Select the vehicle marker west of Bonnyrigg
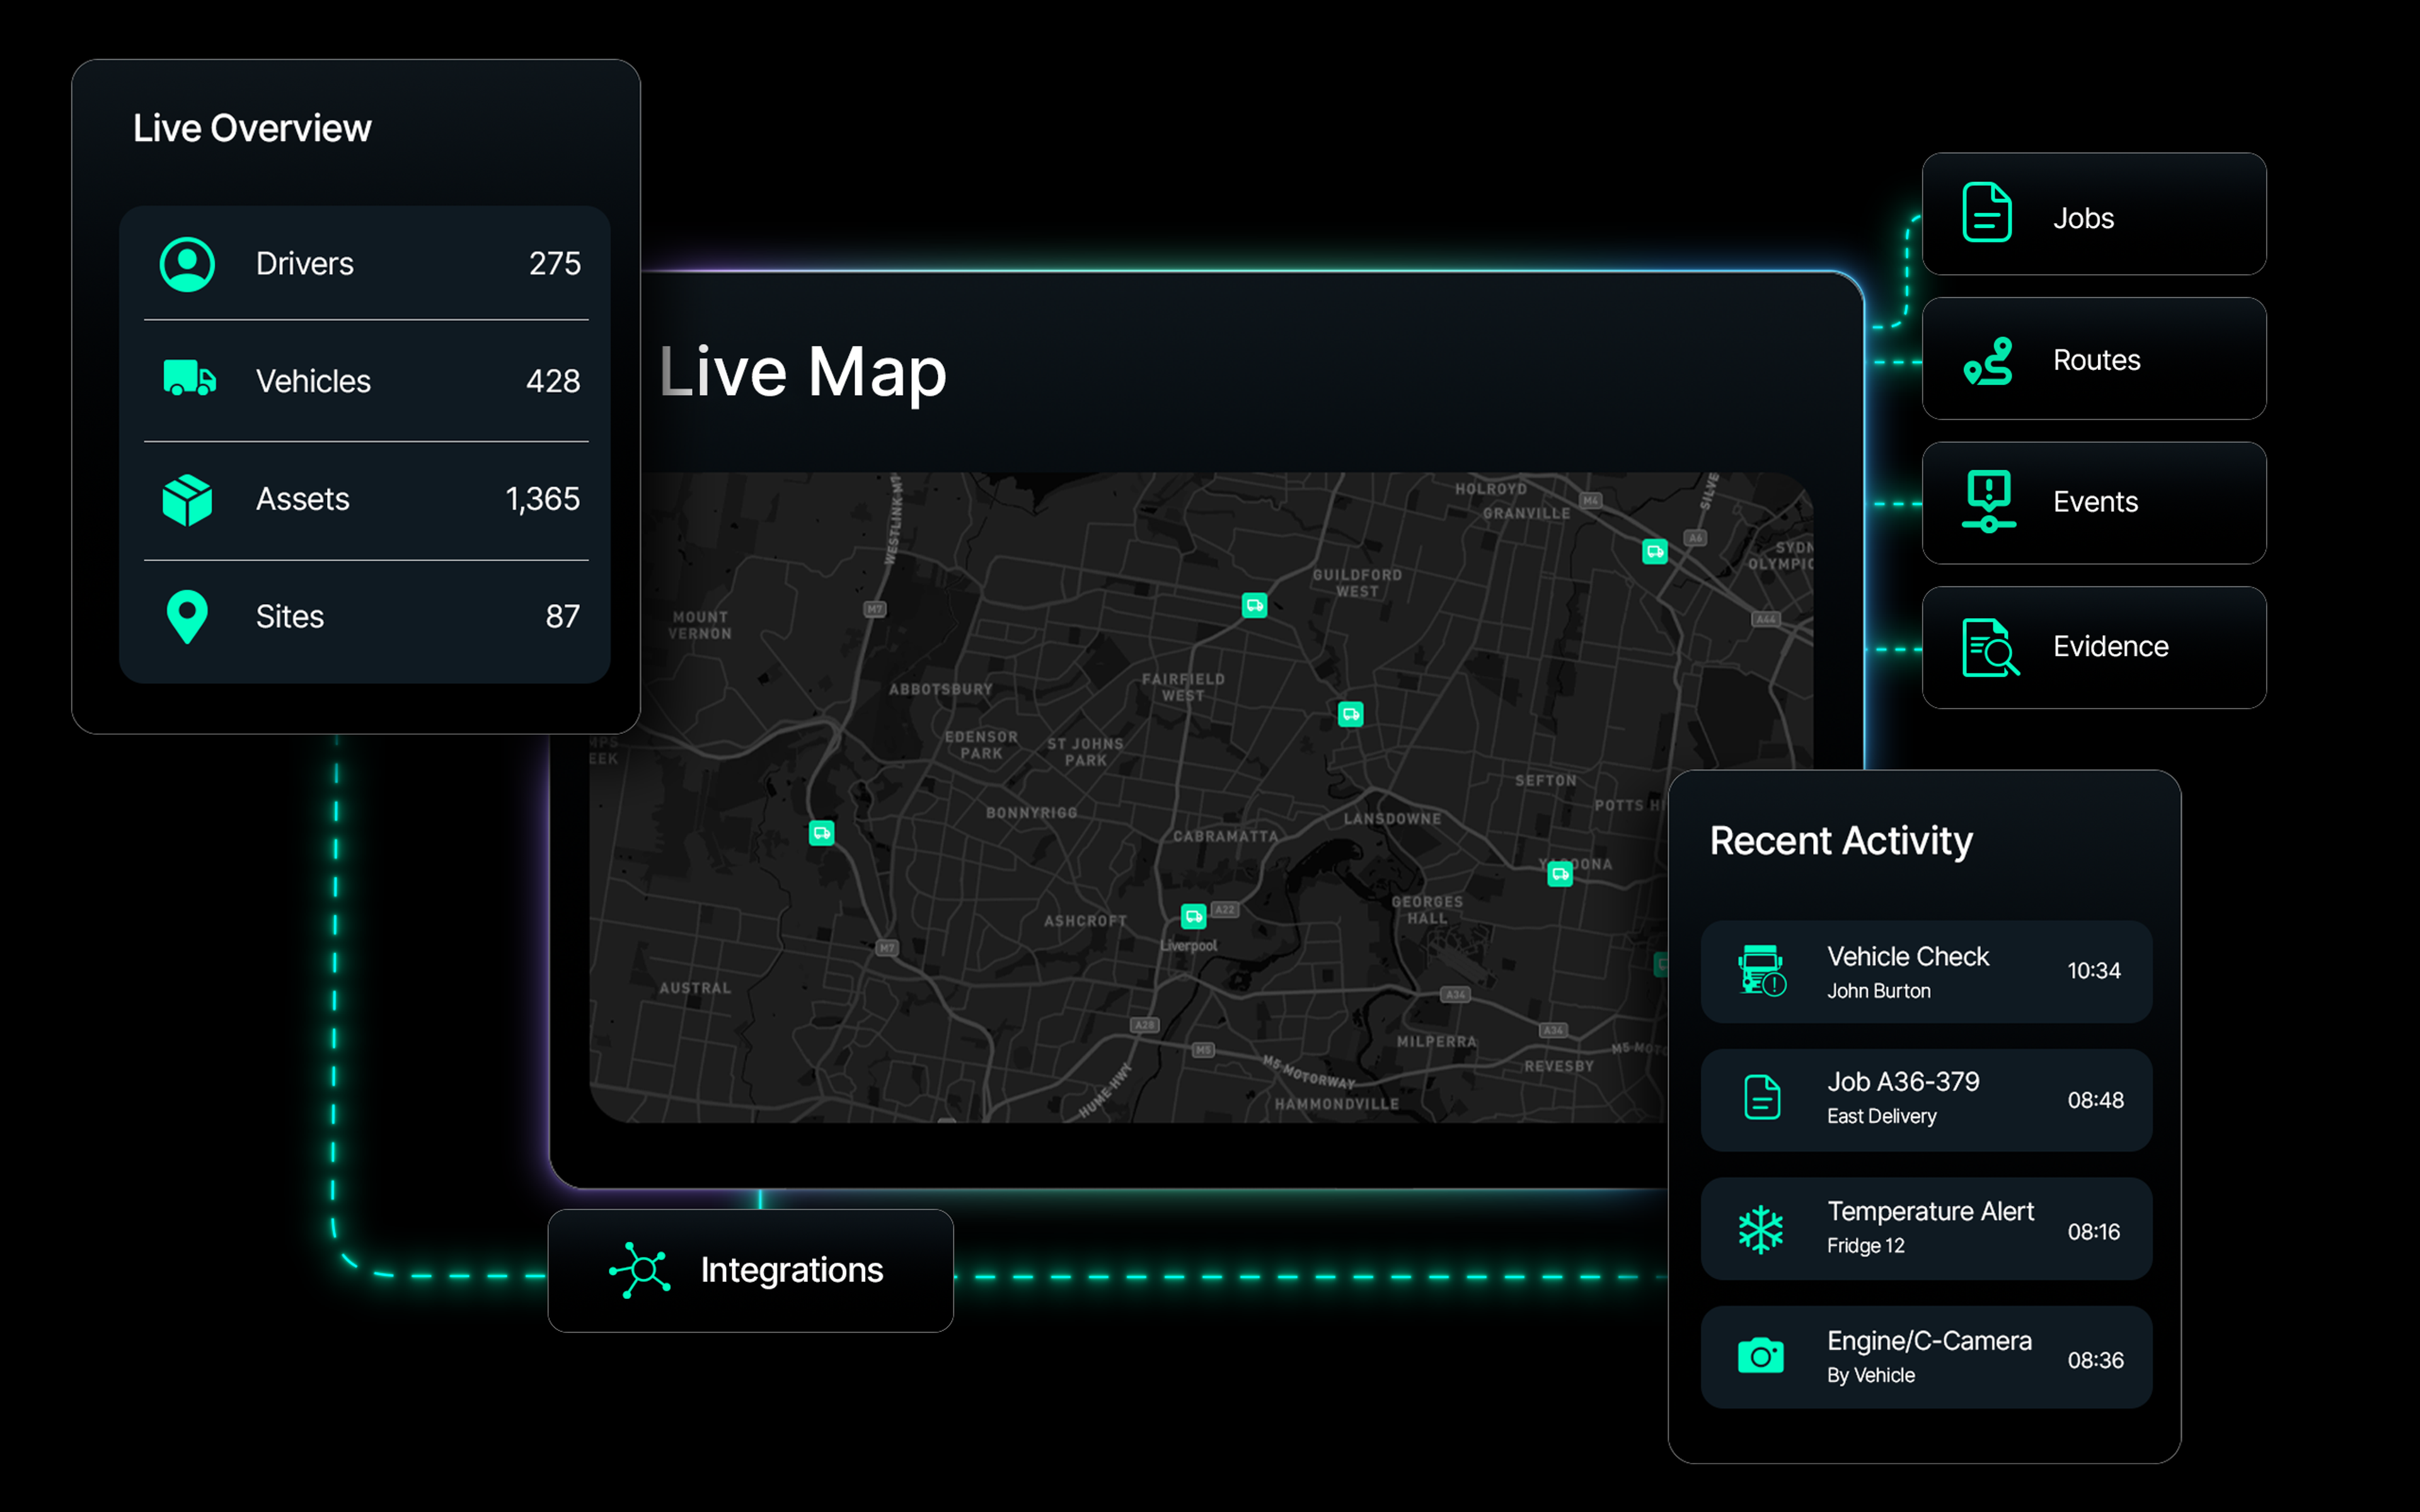The image size is (2420, 1512). pyautogui.click(x=821, y=833)
